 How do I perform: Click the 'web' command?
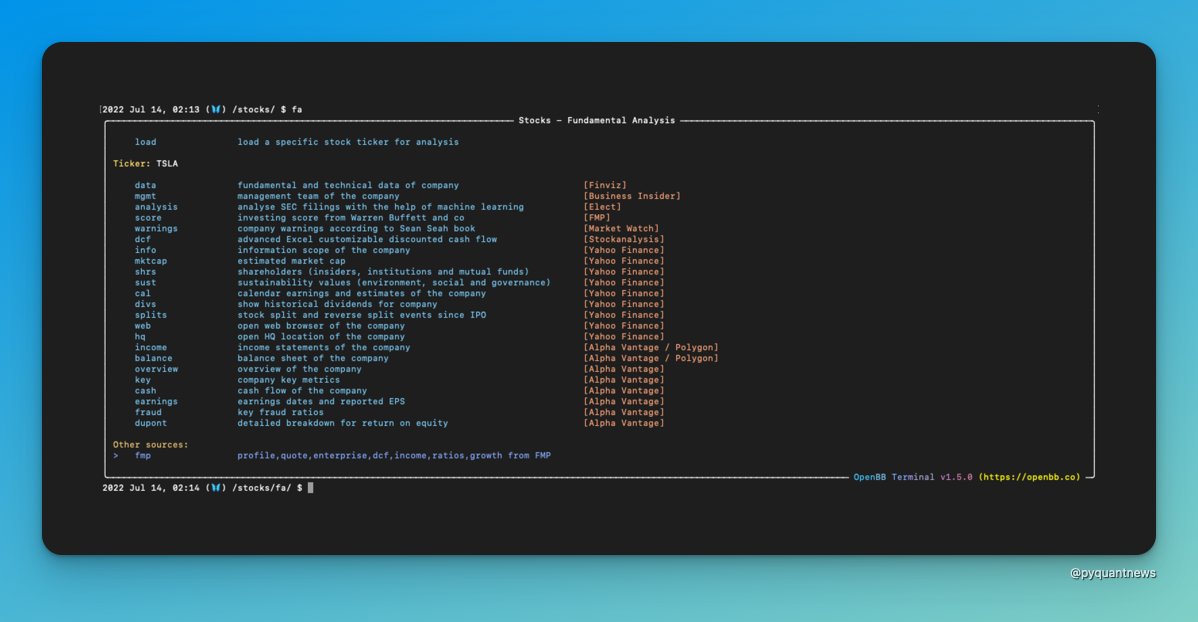[143, 326]
